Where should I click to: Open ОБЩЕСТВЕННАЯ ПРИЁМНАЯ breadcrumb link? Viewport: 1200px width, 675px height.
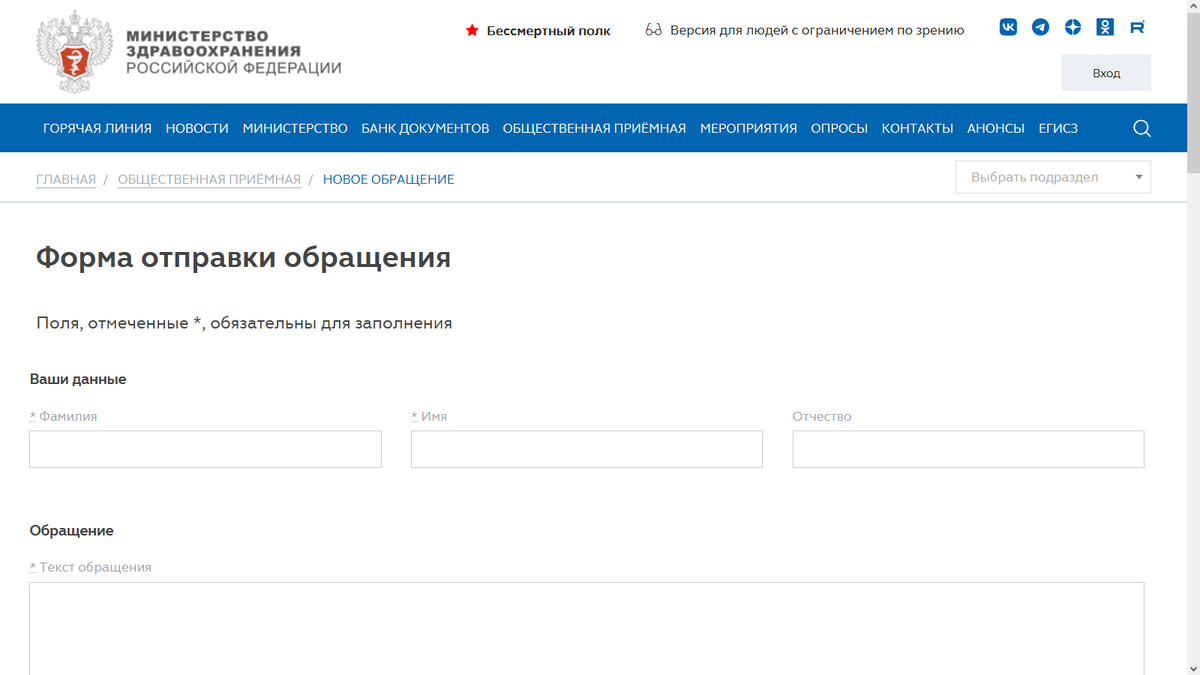click(x=209, y=179)
